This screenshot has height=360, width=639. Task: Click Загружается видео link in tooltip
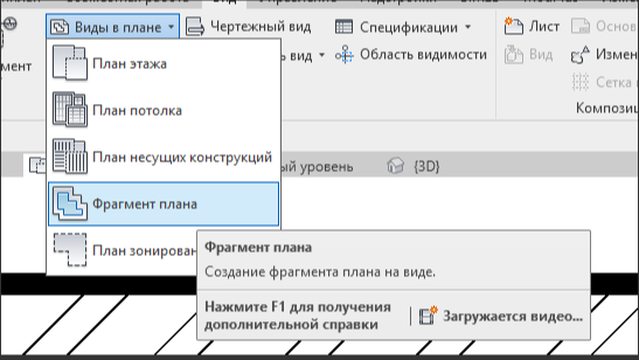coord(513,316)
